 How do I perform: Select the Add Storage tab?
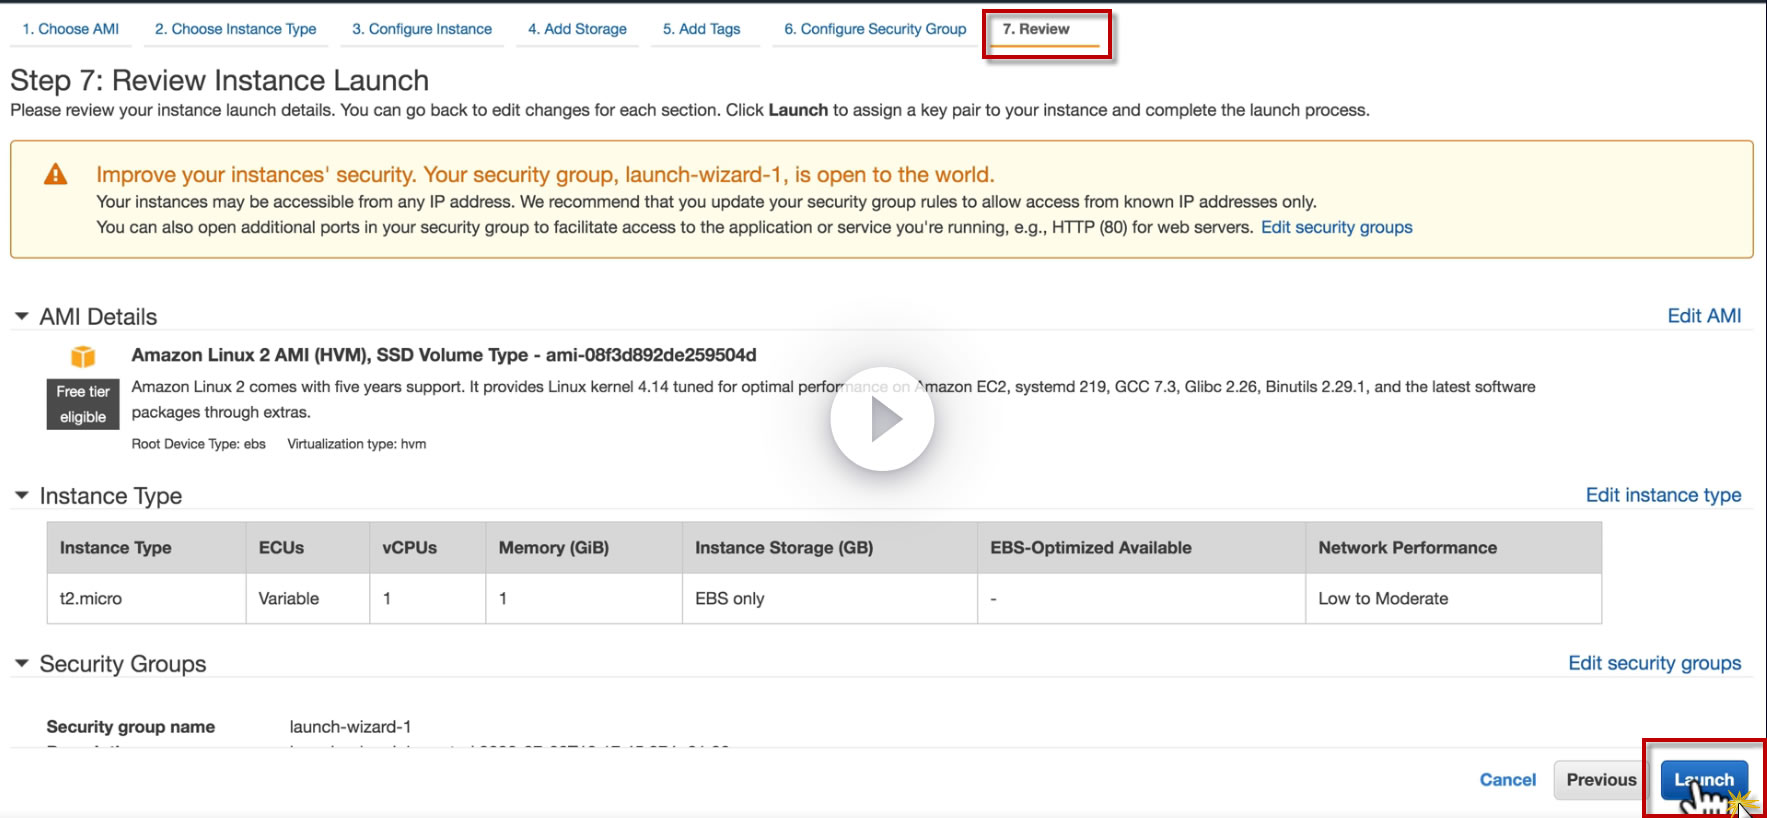tap(577, 29)
